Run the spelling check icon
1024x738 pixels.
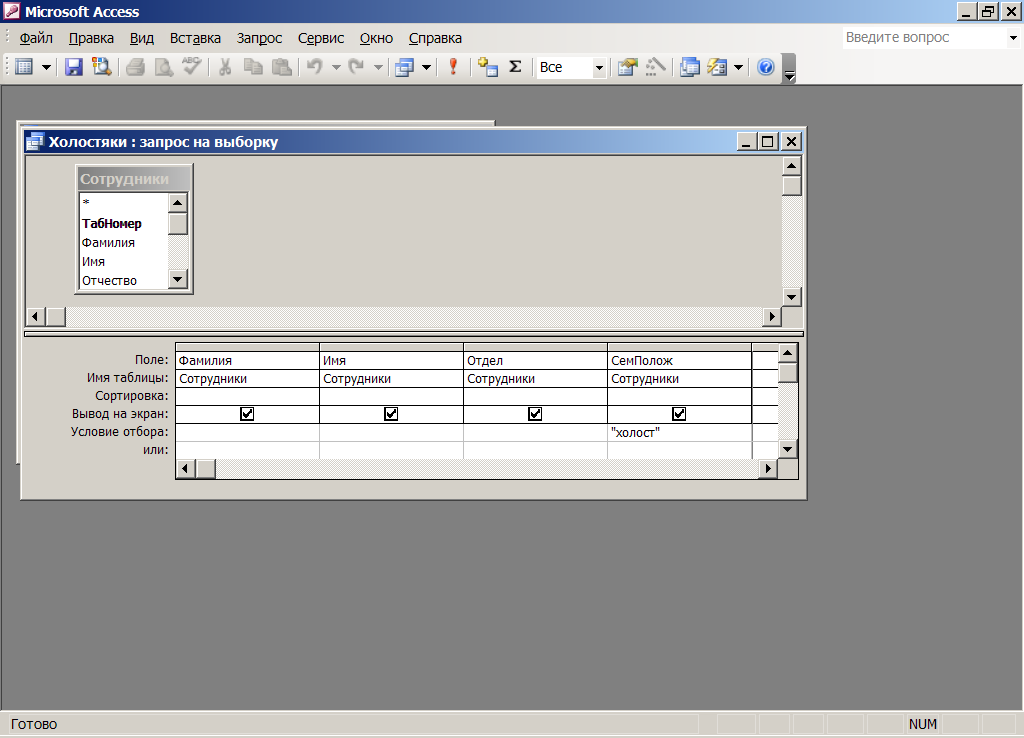point(191,67)
